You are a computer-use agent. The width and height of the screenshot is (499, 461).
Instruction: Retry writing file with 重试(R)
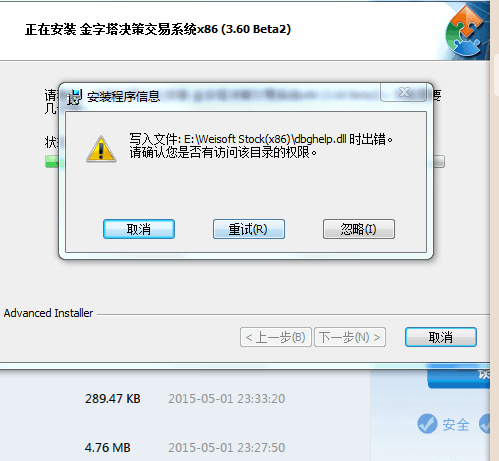[249, 229]
